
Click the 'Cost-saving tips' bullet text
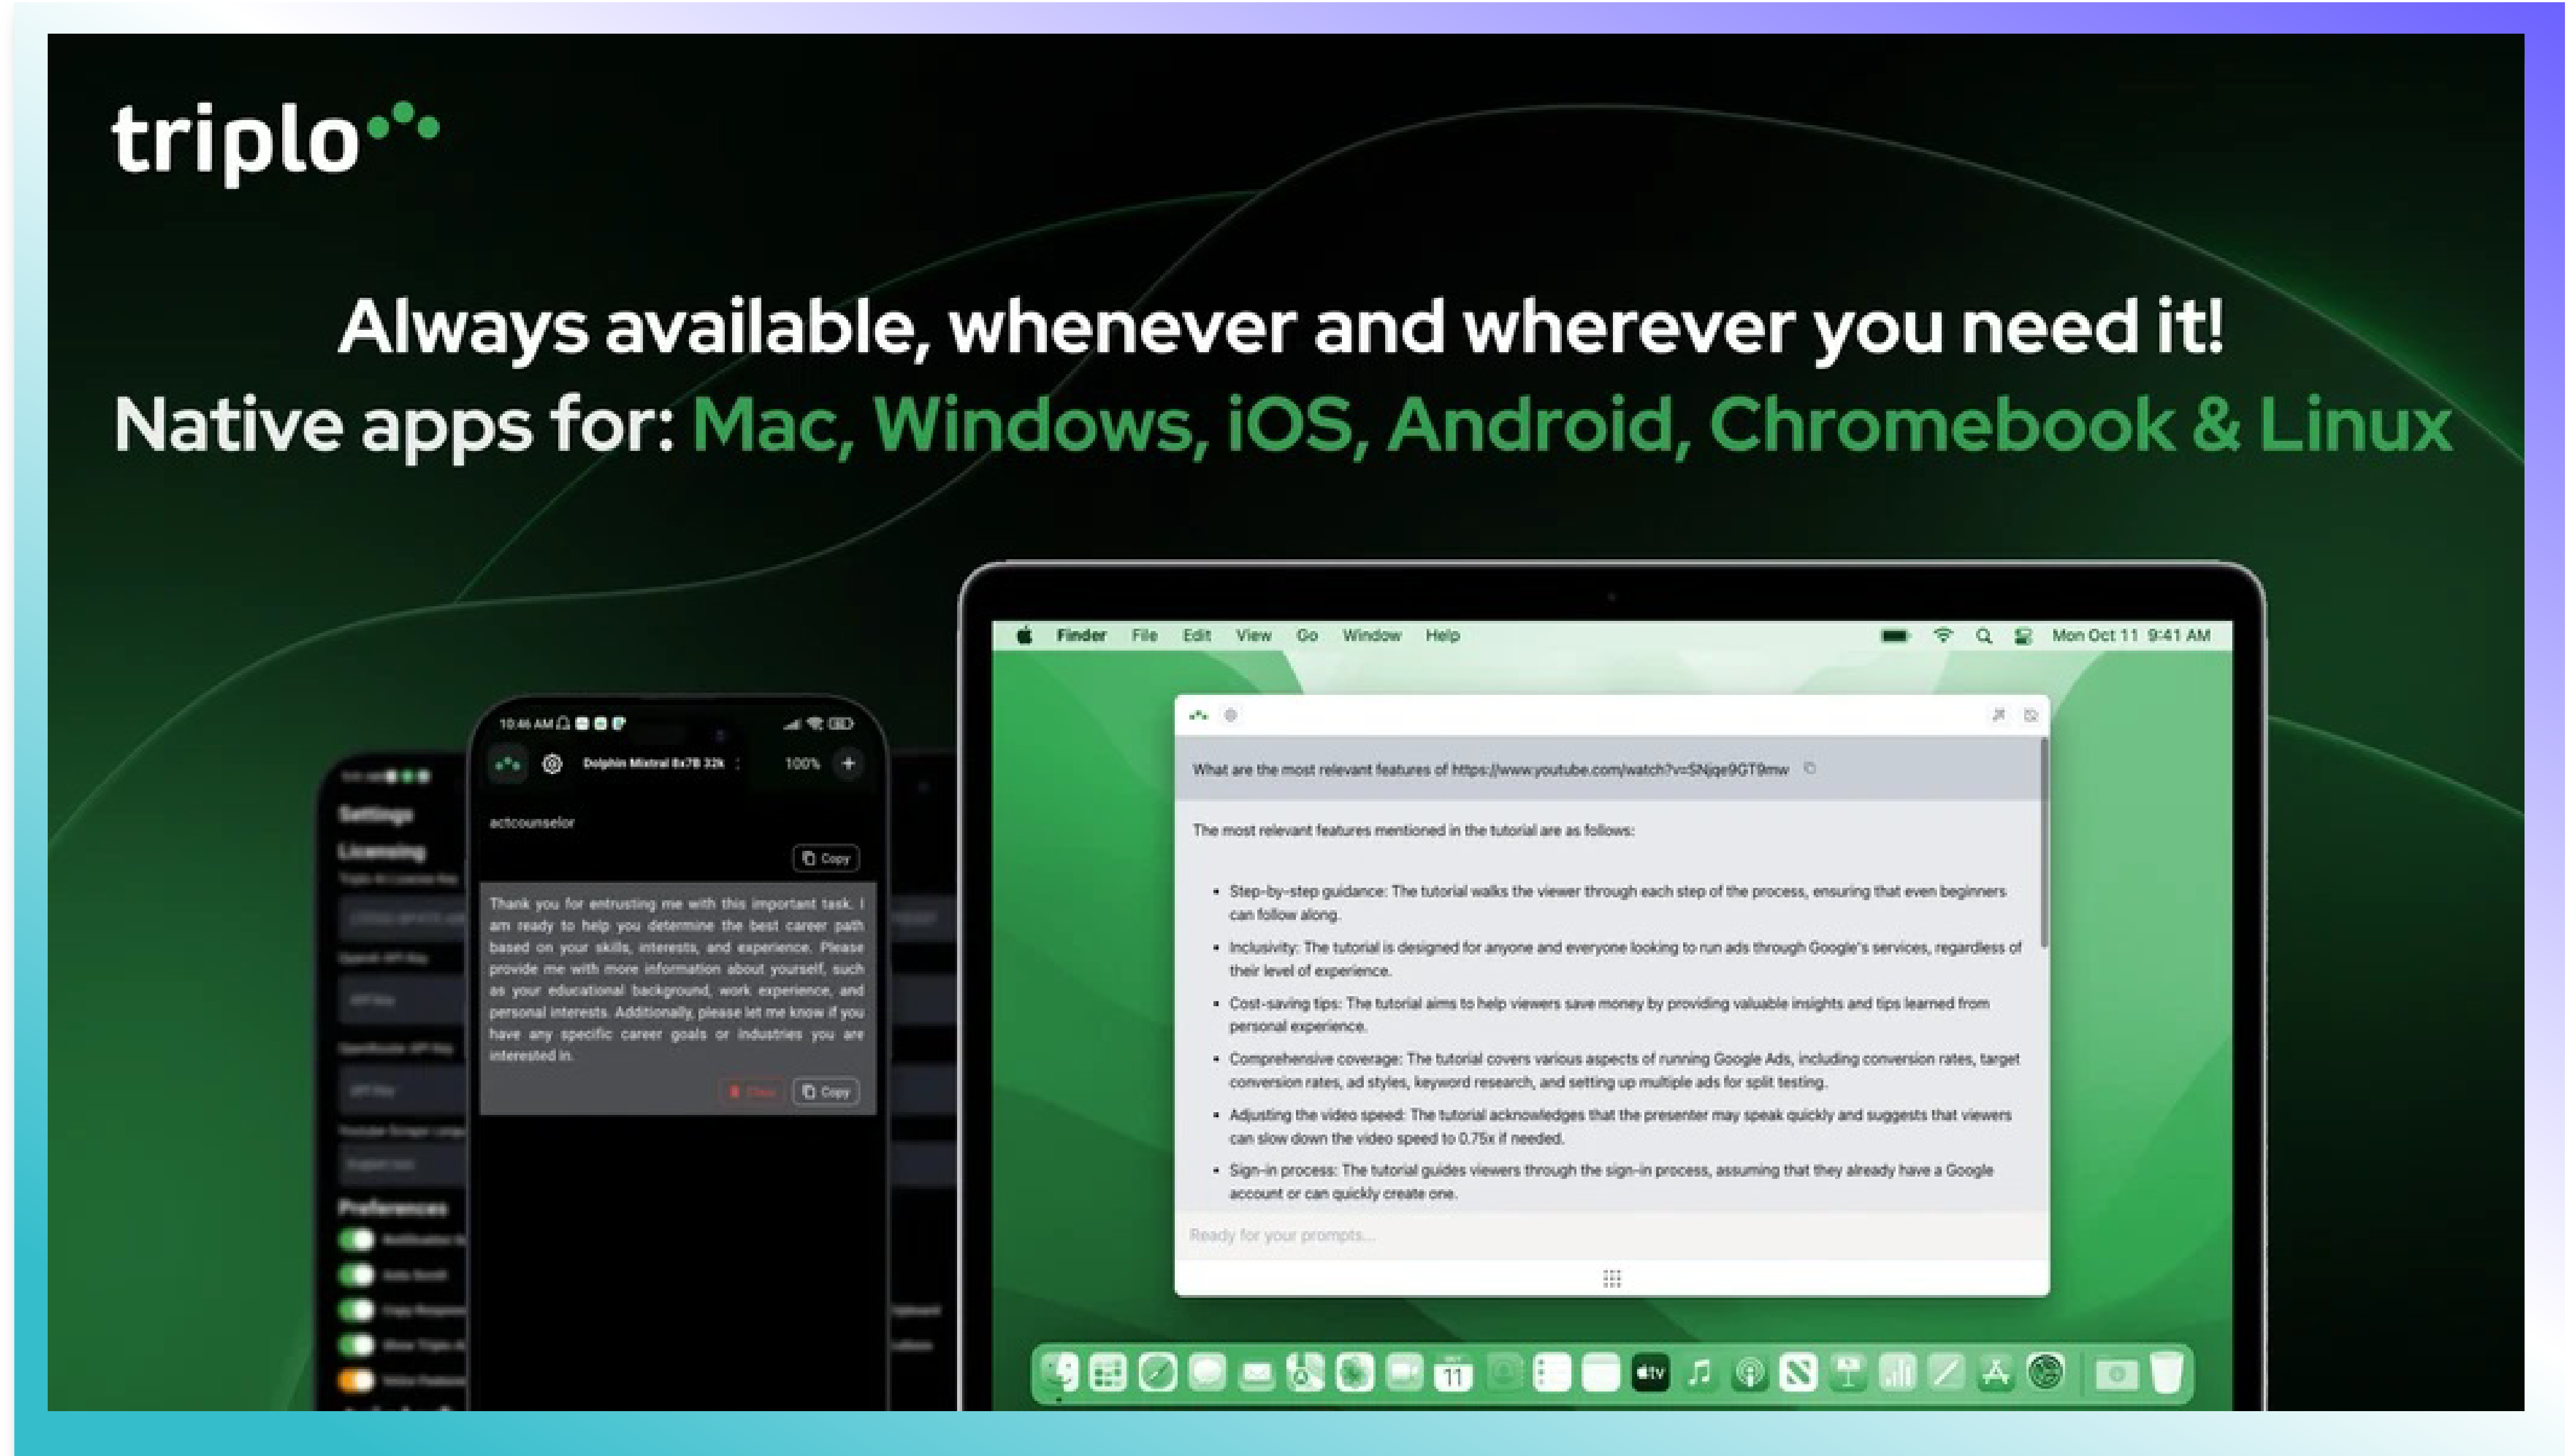click(x=1609, y=1014)
